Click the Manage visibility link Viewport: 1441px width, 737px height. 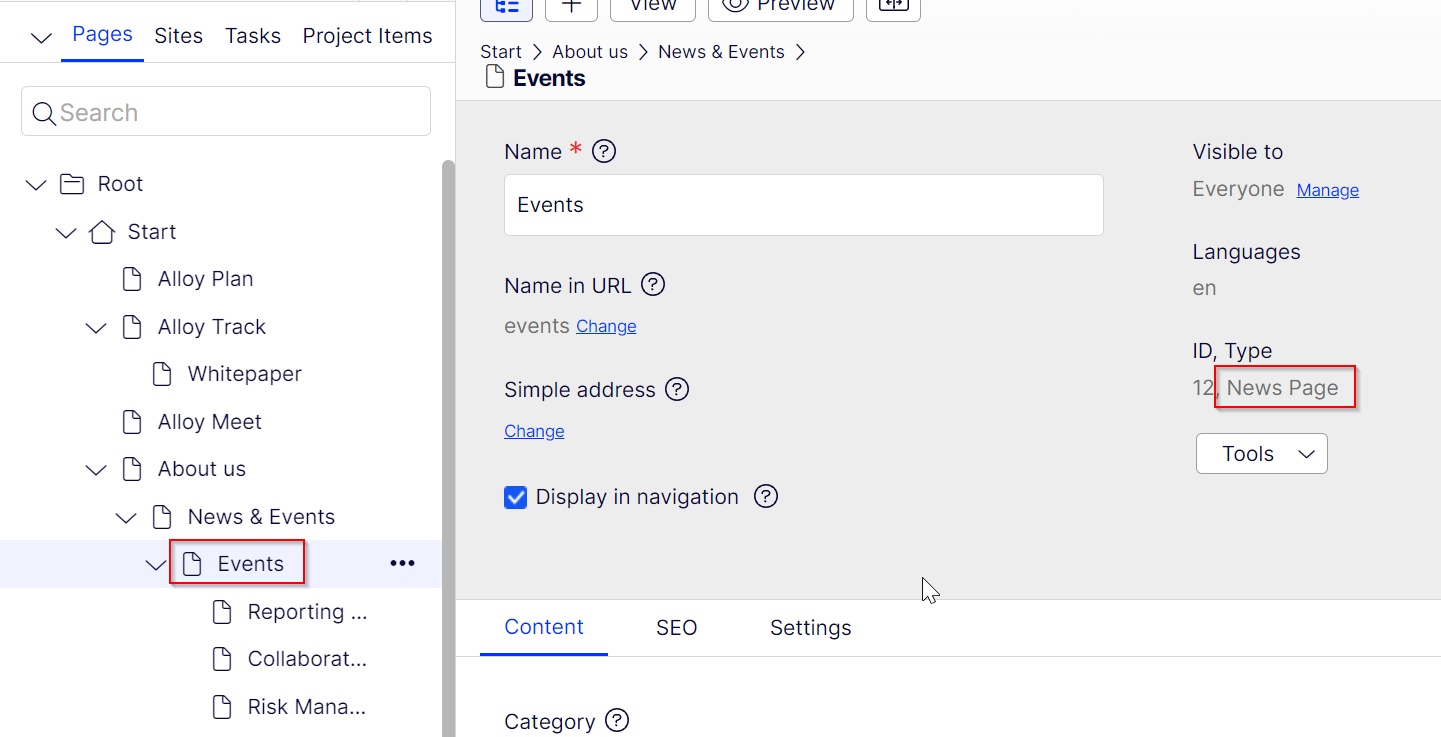point(1327,190)
